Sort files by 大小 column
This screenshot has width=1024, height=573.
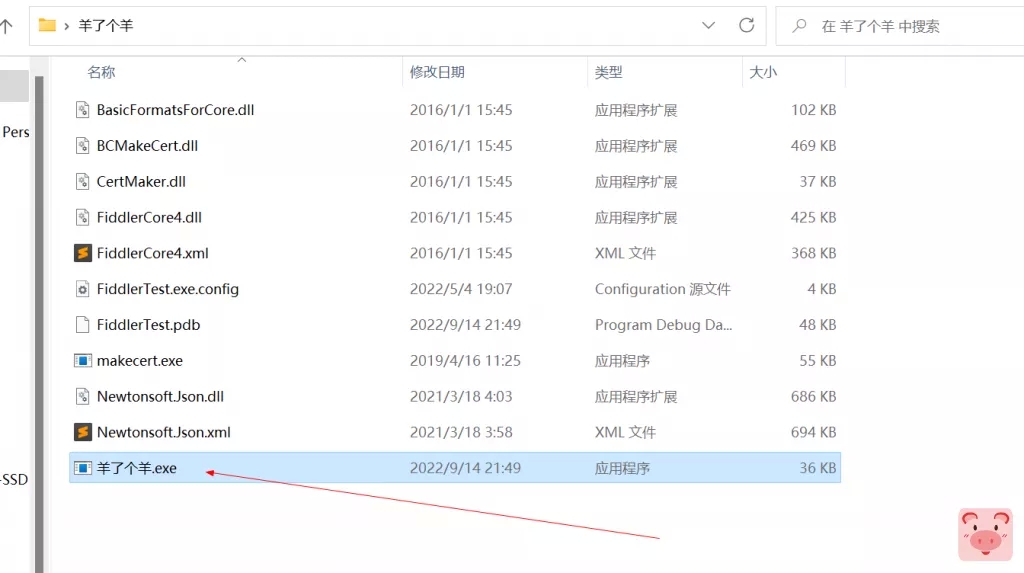click(763, 73)
